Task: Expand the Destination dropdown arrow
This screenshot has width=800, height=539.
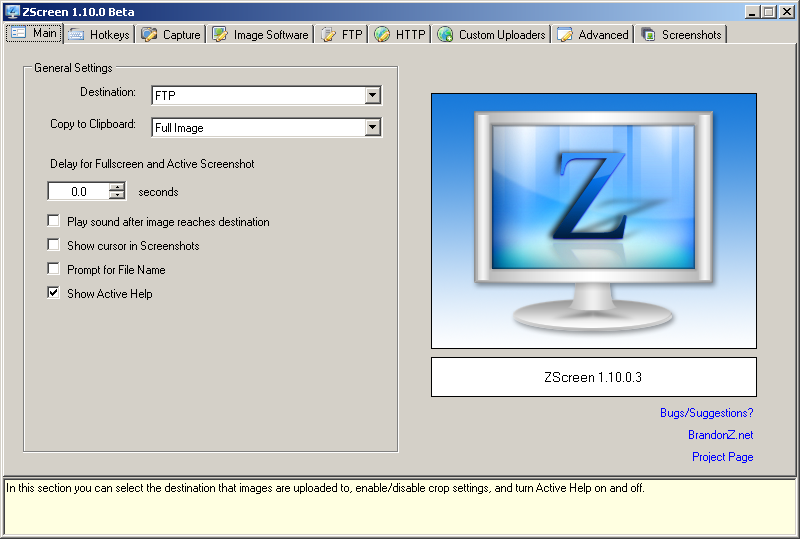Action: (373, 95)
